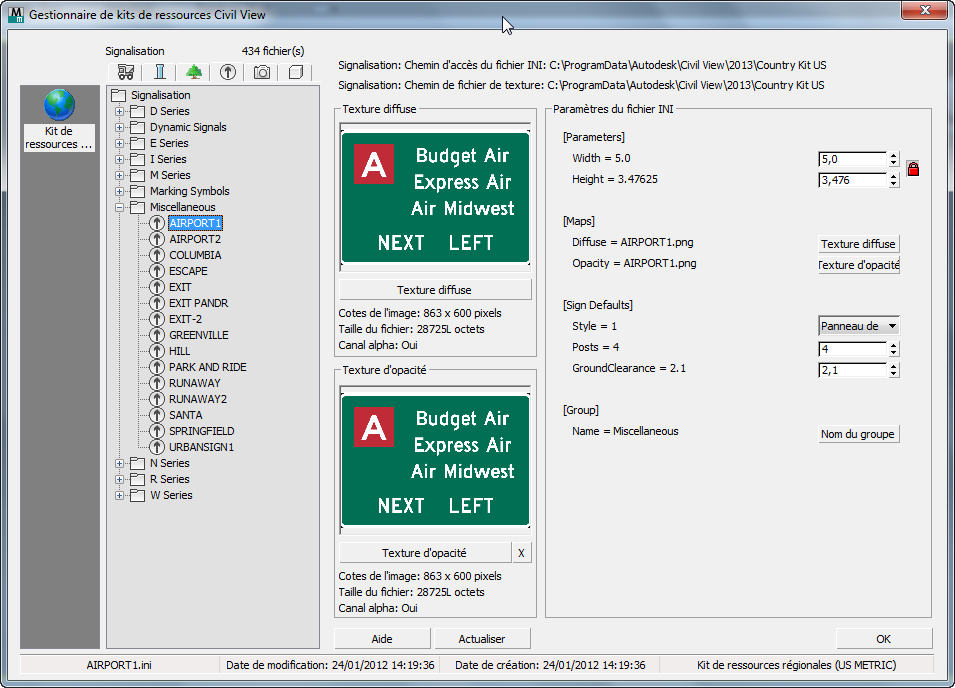Viewport: 955px width, 688px height.
Task: Expand the Marking Symbols folder
Action: [x=119, y=191]
